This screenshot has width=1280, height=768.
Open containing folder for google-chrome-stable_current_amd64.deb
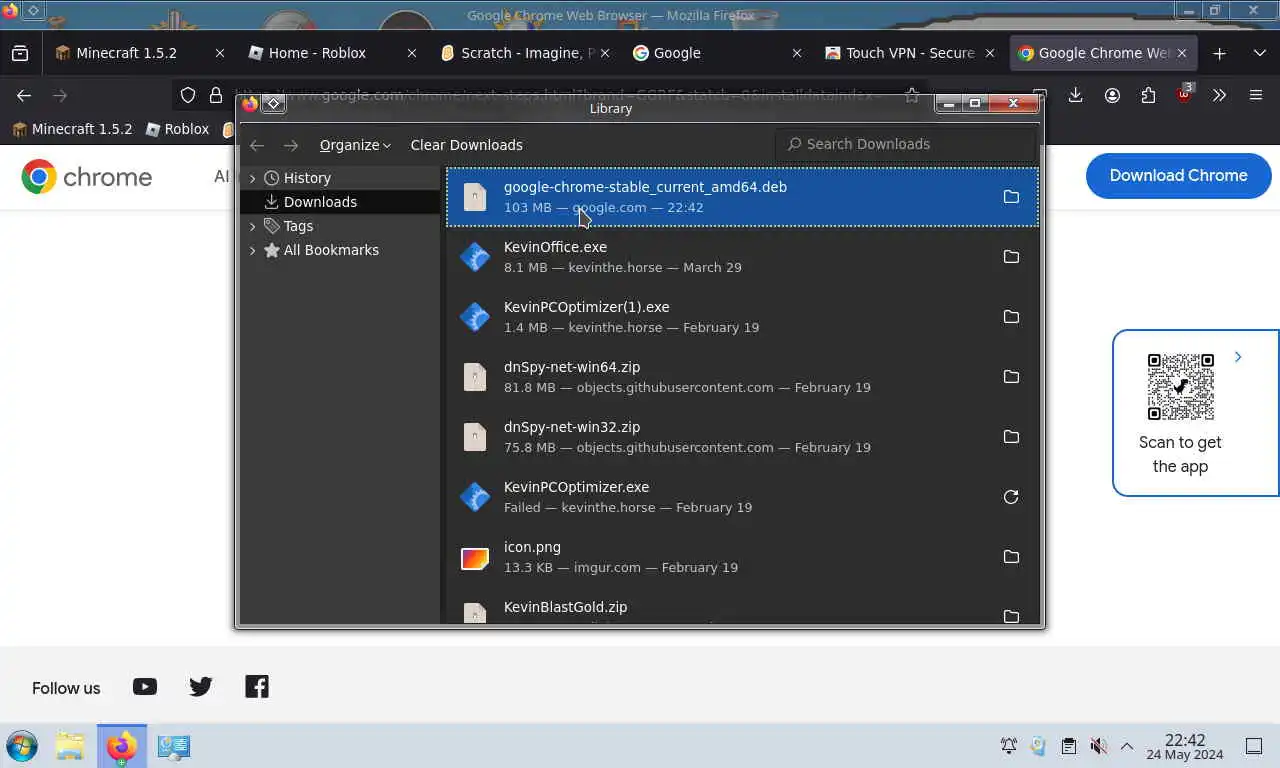click(1011, 197)
